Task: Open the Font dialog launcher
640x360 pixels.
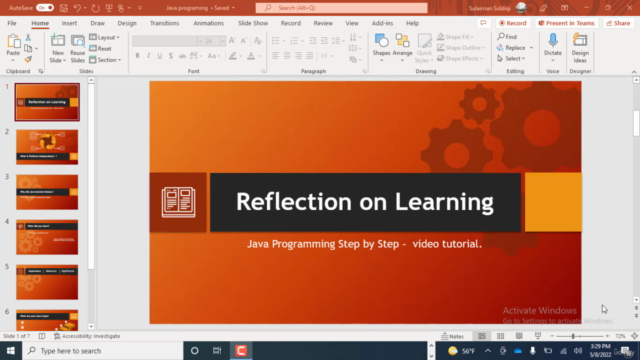Action: coord(263,71)
